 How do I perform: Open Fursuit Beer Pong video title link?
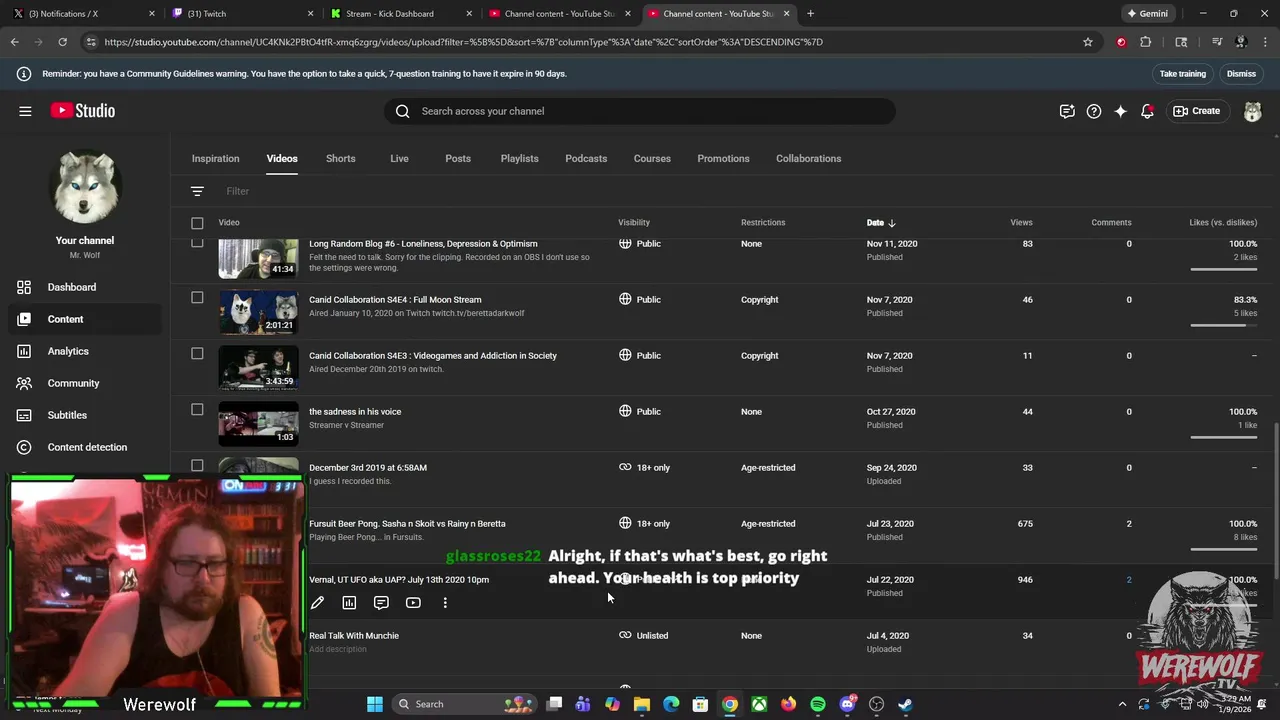pyautogui.click(x=407, y=523)
